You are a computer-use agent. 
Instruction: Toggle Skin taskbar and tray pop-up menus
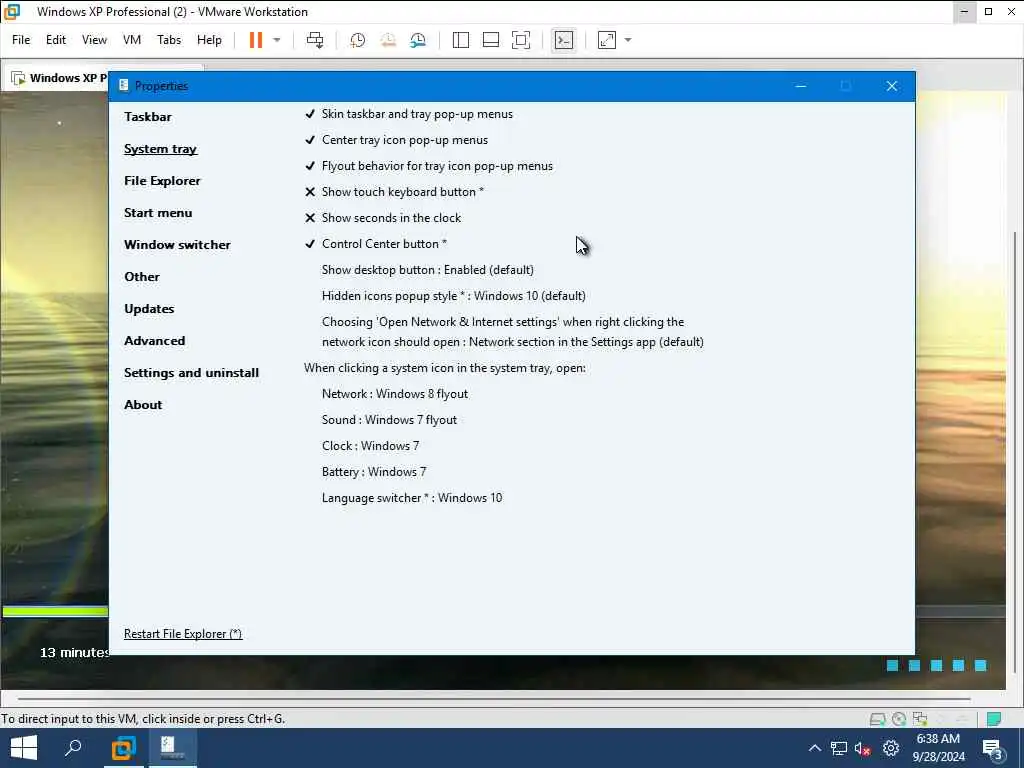point(409,114)
